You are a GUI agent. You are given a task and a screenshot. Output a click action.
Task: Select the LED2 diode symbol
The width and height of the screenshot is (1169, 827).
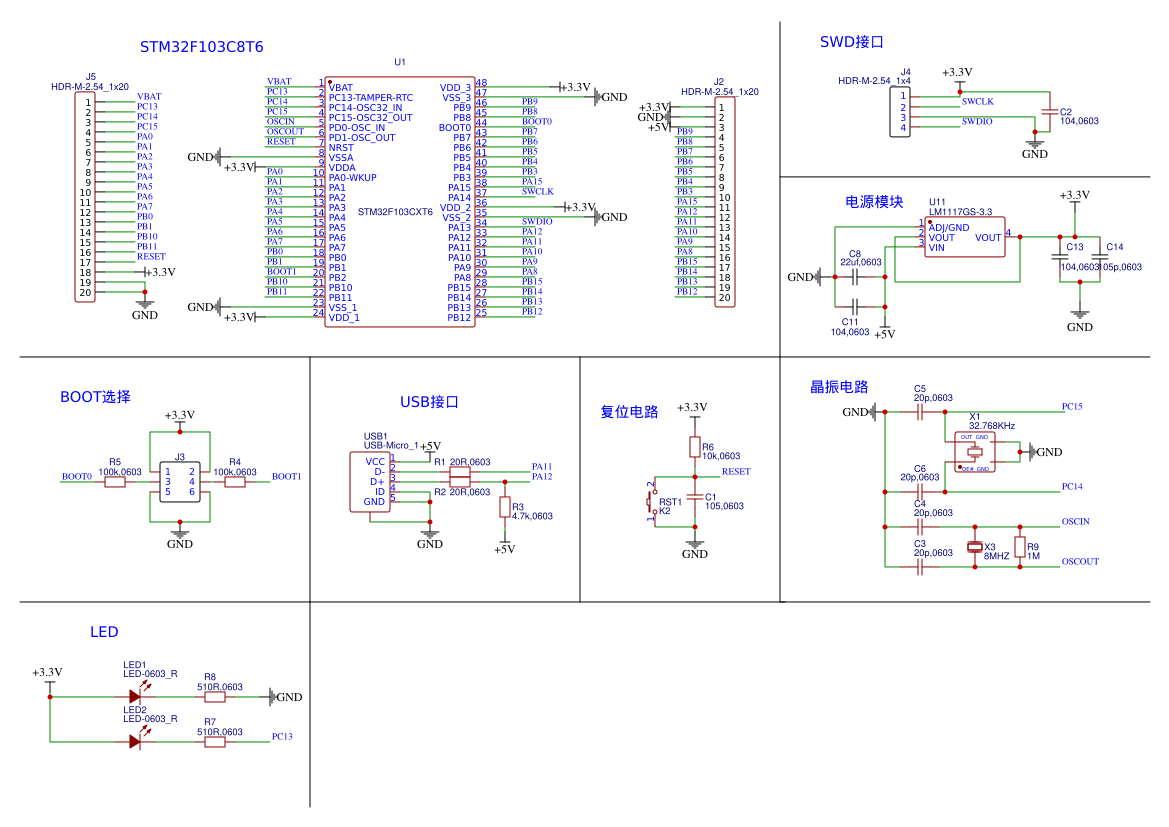point(135,741)
